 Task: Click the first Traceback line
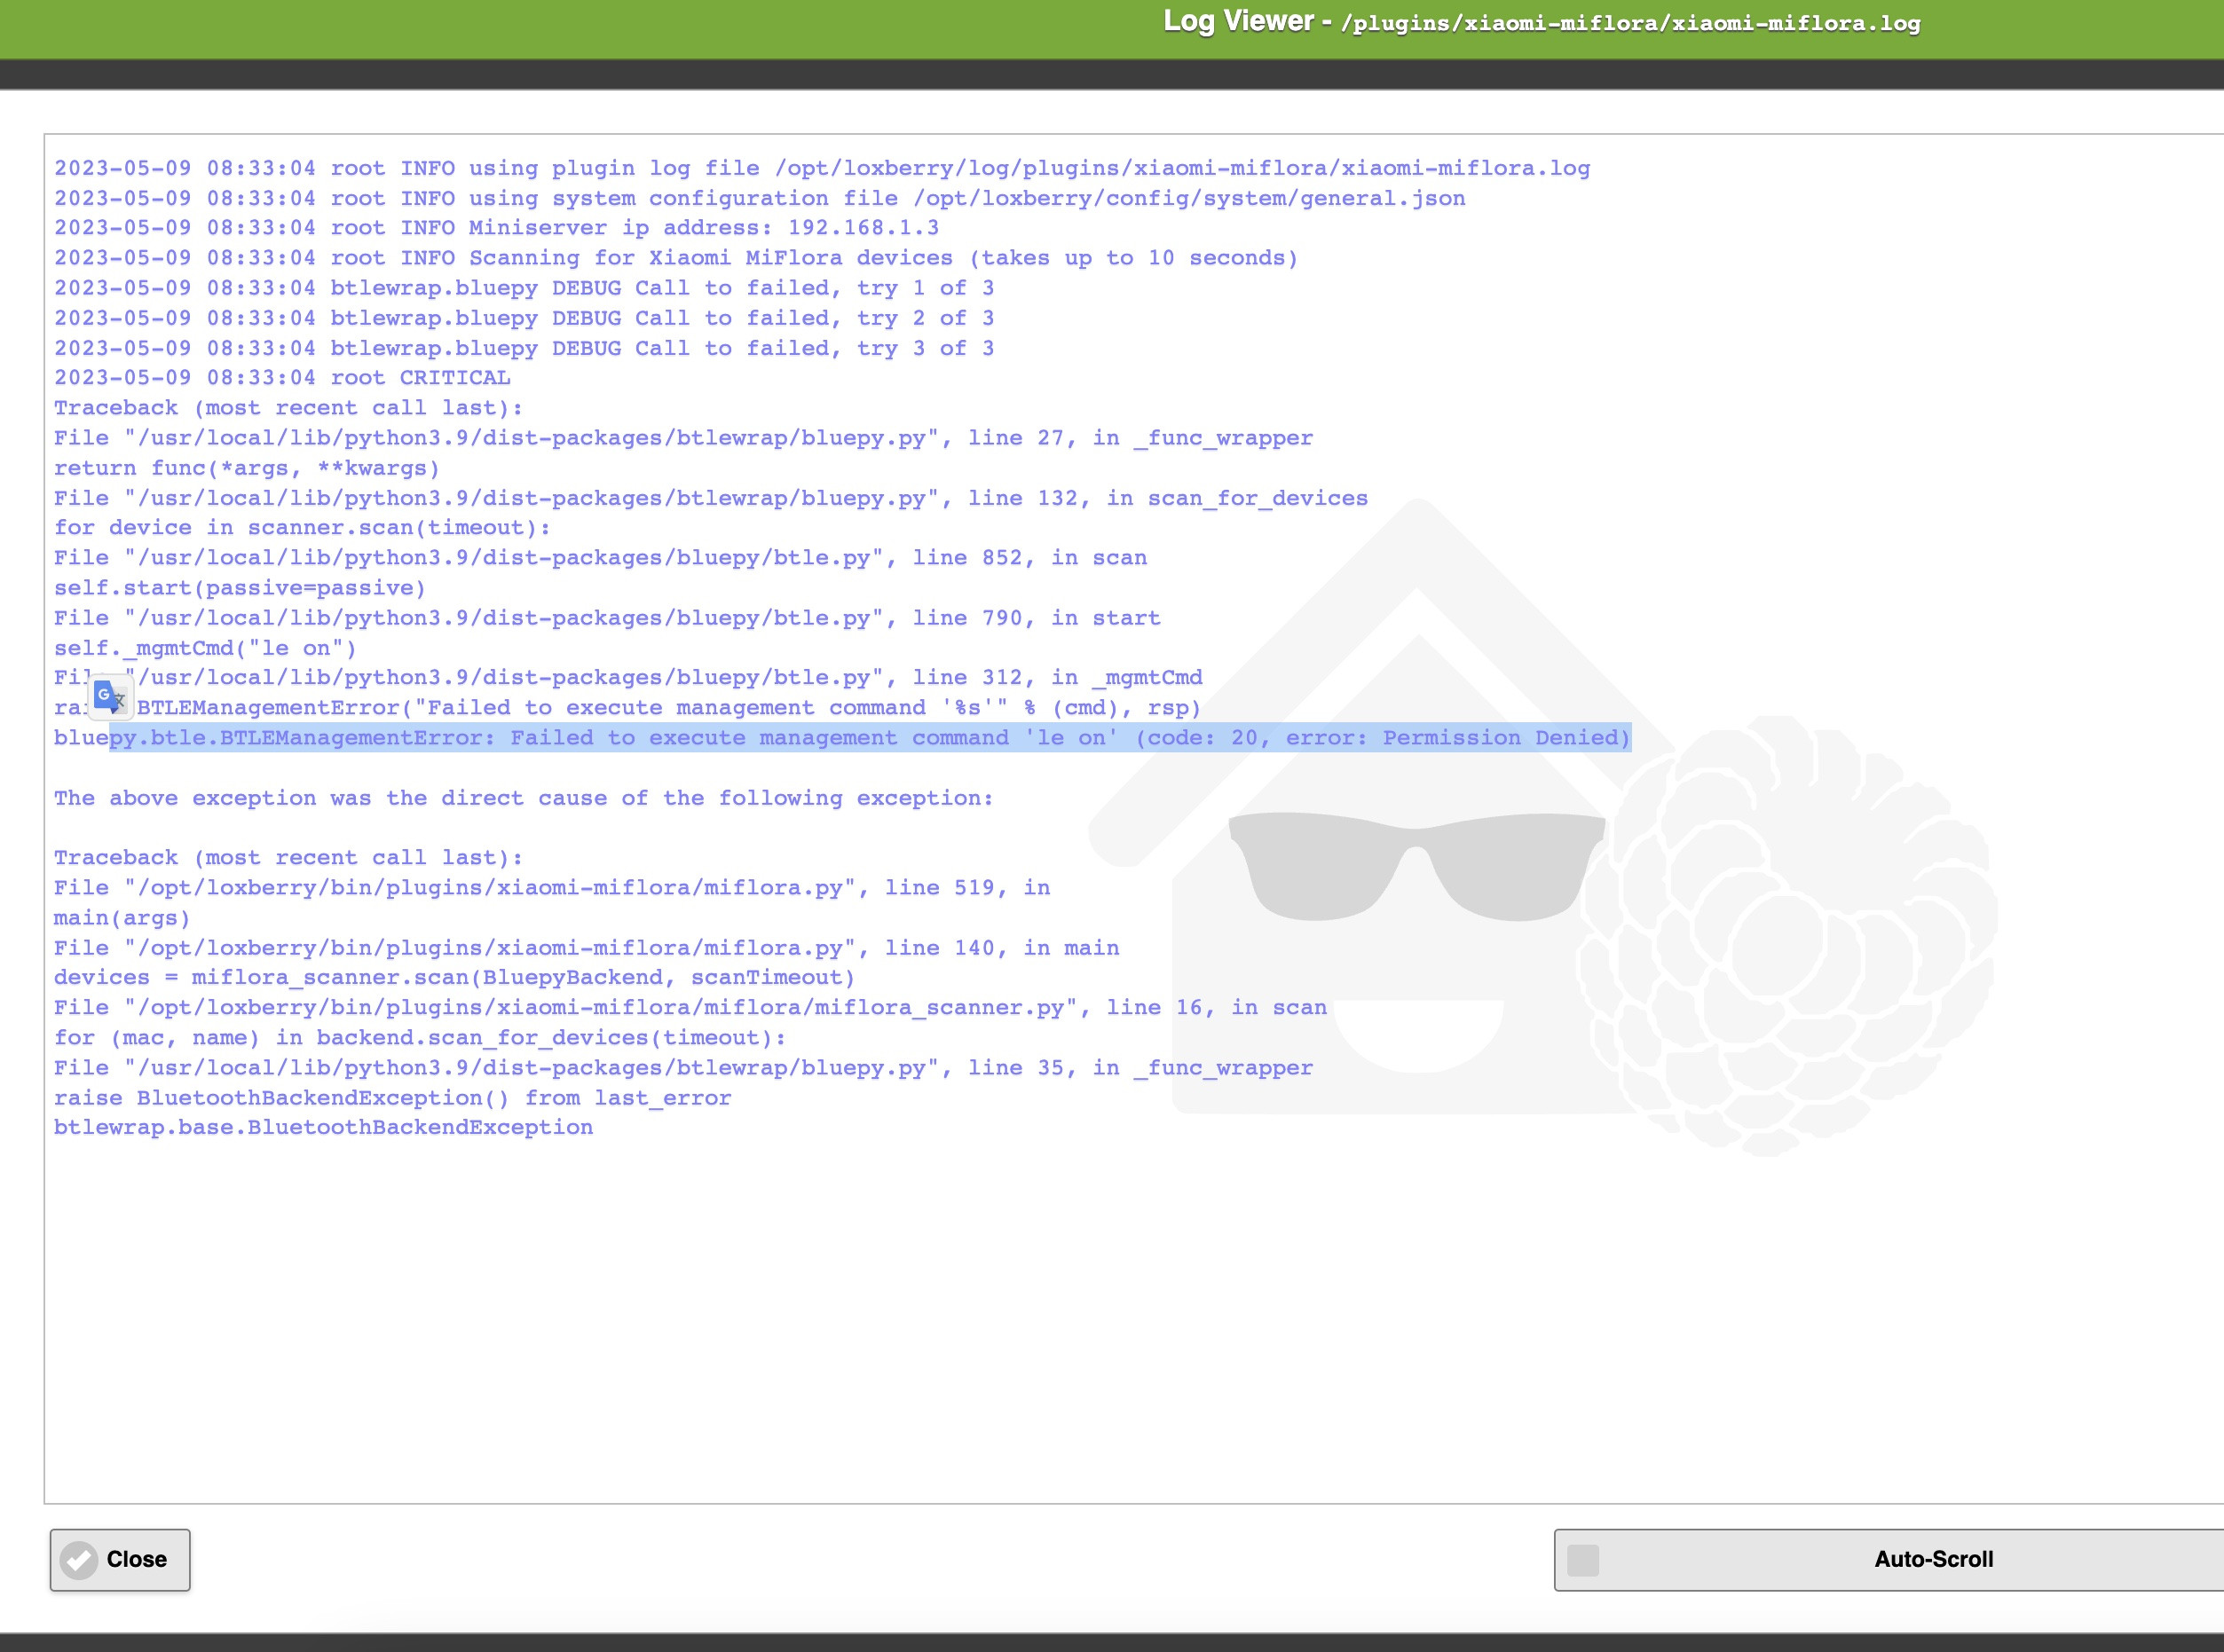(x=288, y=408)
